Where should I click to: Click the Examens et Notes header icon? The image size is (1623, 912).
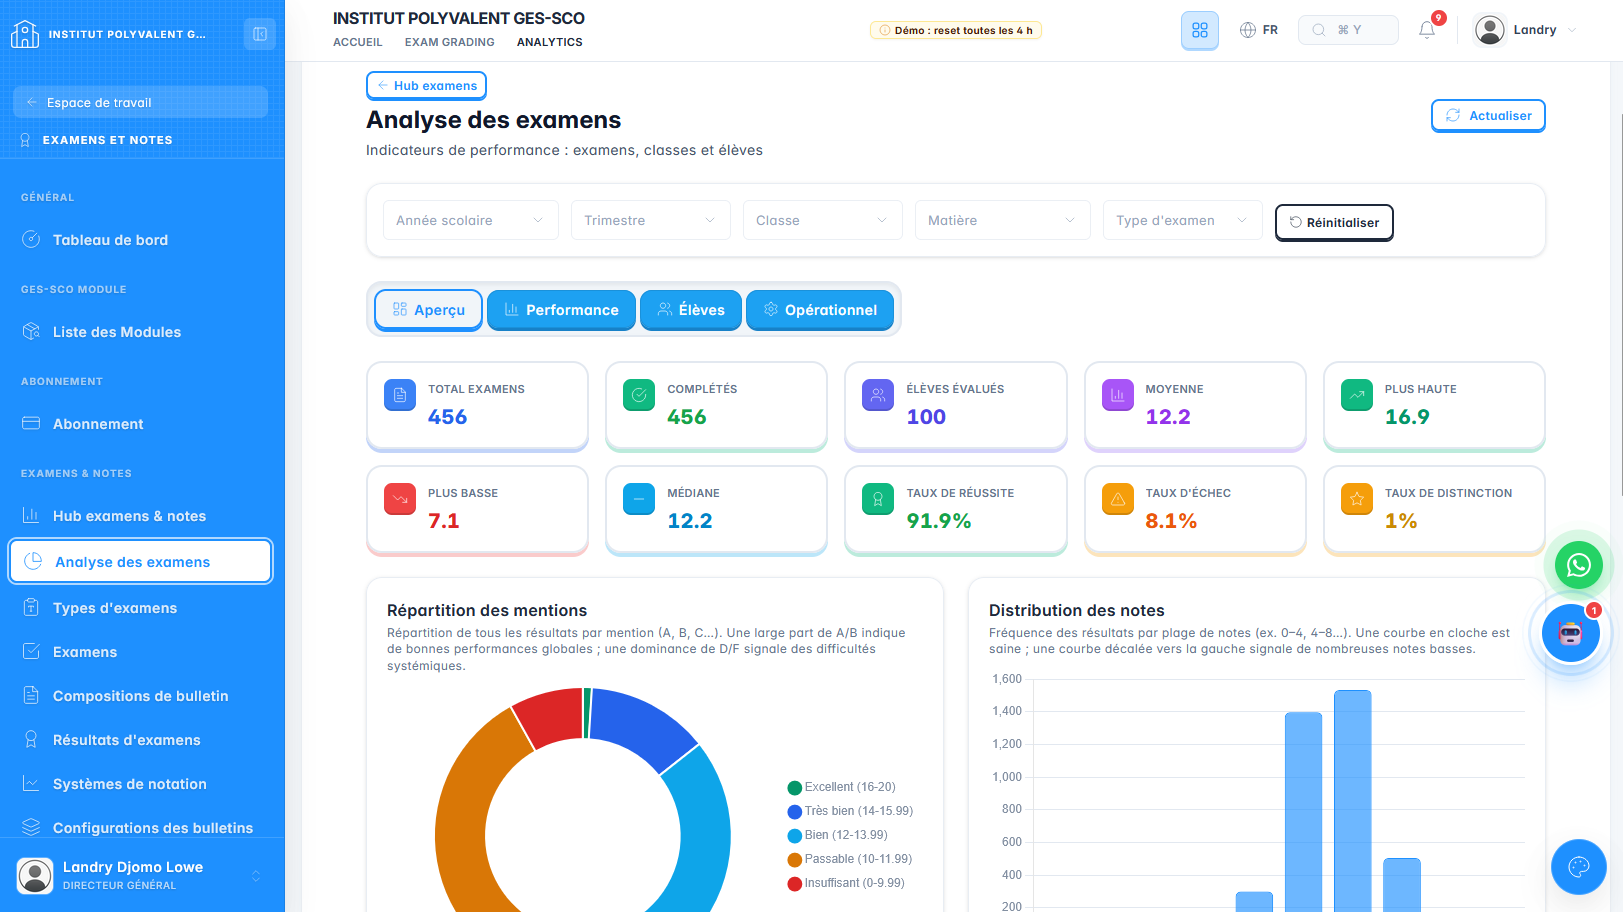click(x=25, y=140)
